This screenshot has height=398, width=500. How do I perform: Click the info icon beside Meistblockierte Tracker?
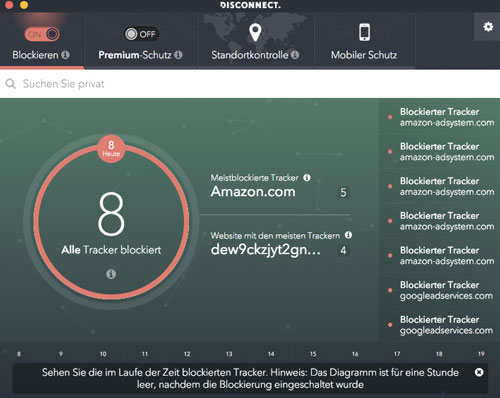pyautogui.click(x=307, y=178)
